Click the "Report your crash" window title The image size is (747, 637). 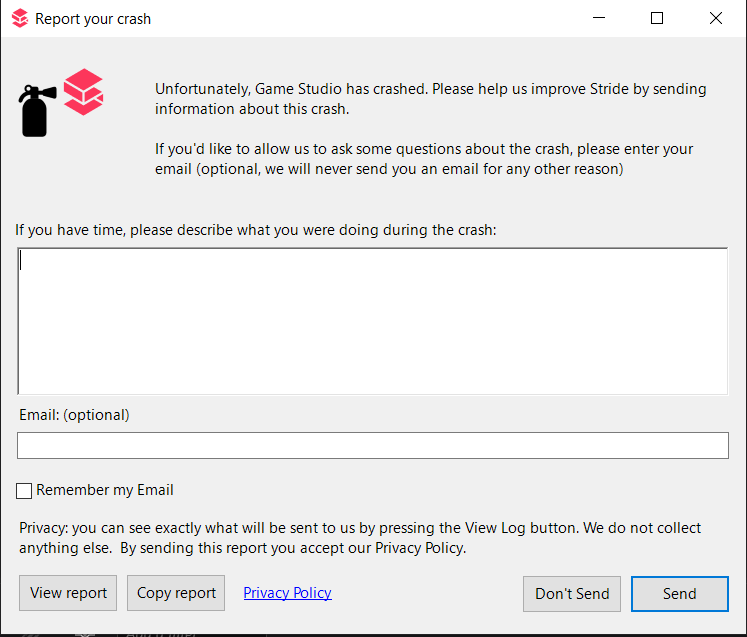[x=93, y=19]
